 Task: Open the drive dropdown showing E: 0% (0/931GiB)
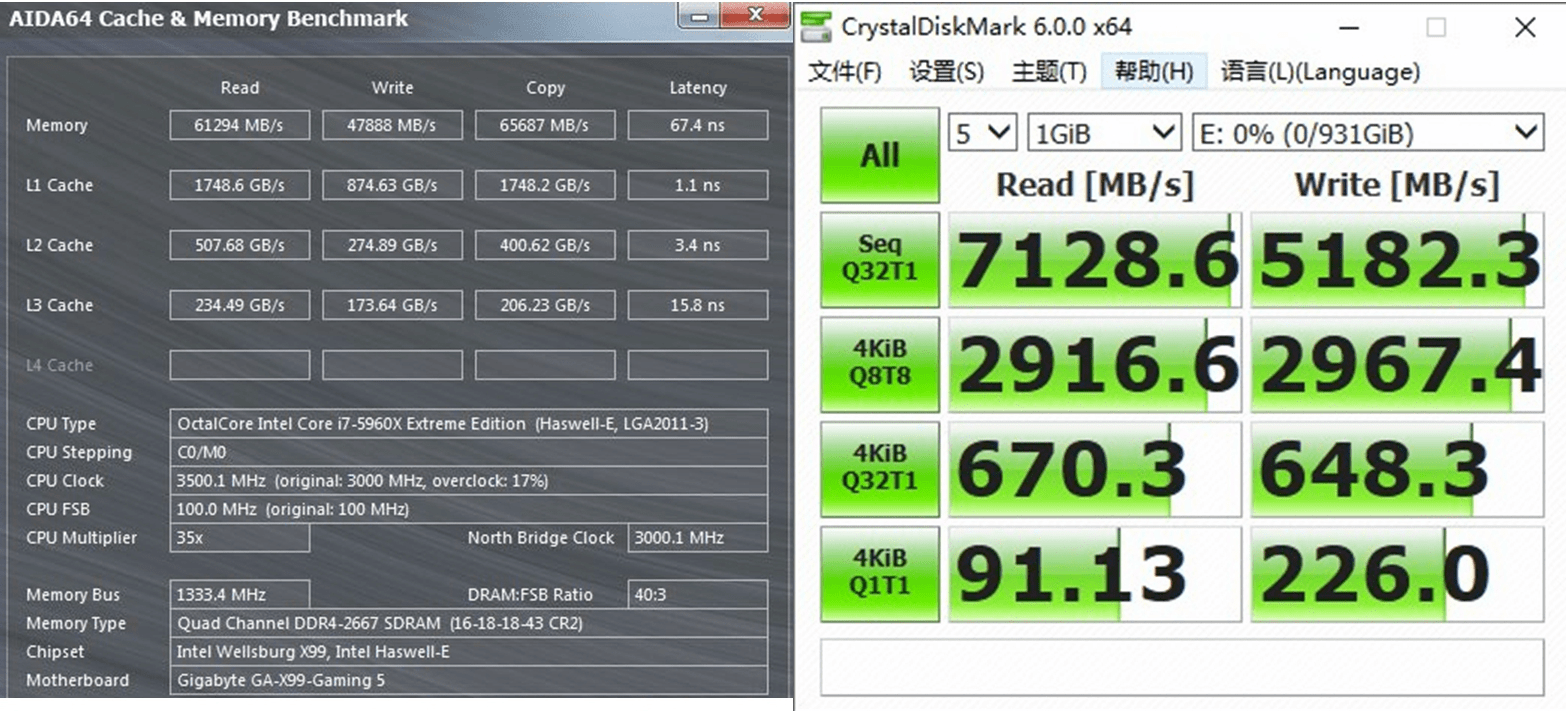[1367, 132]
